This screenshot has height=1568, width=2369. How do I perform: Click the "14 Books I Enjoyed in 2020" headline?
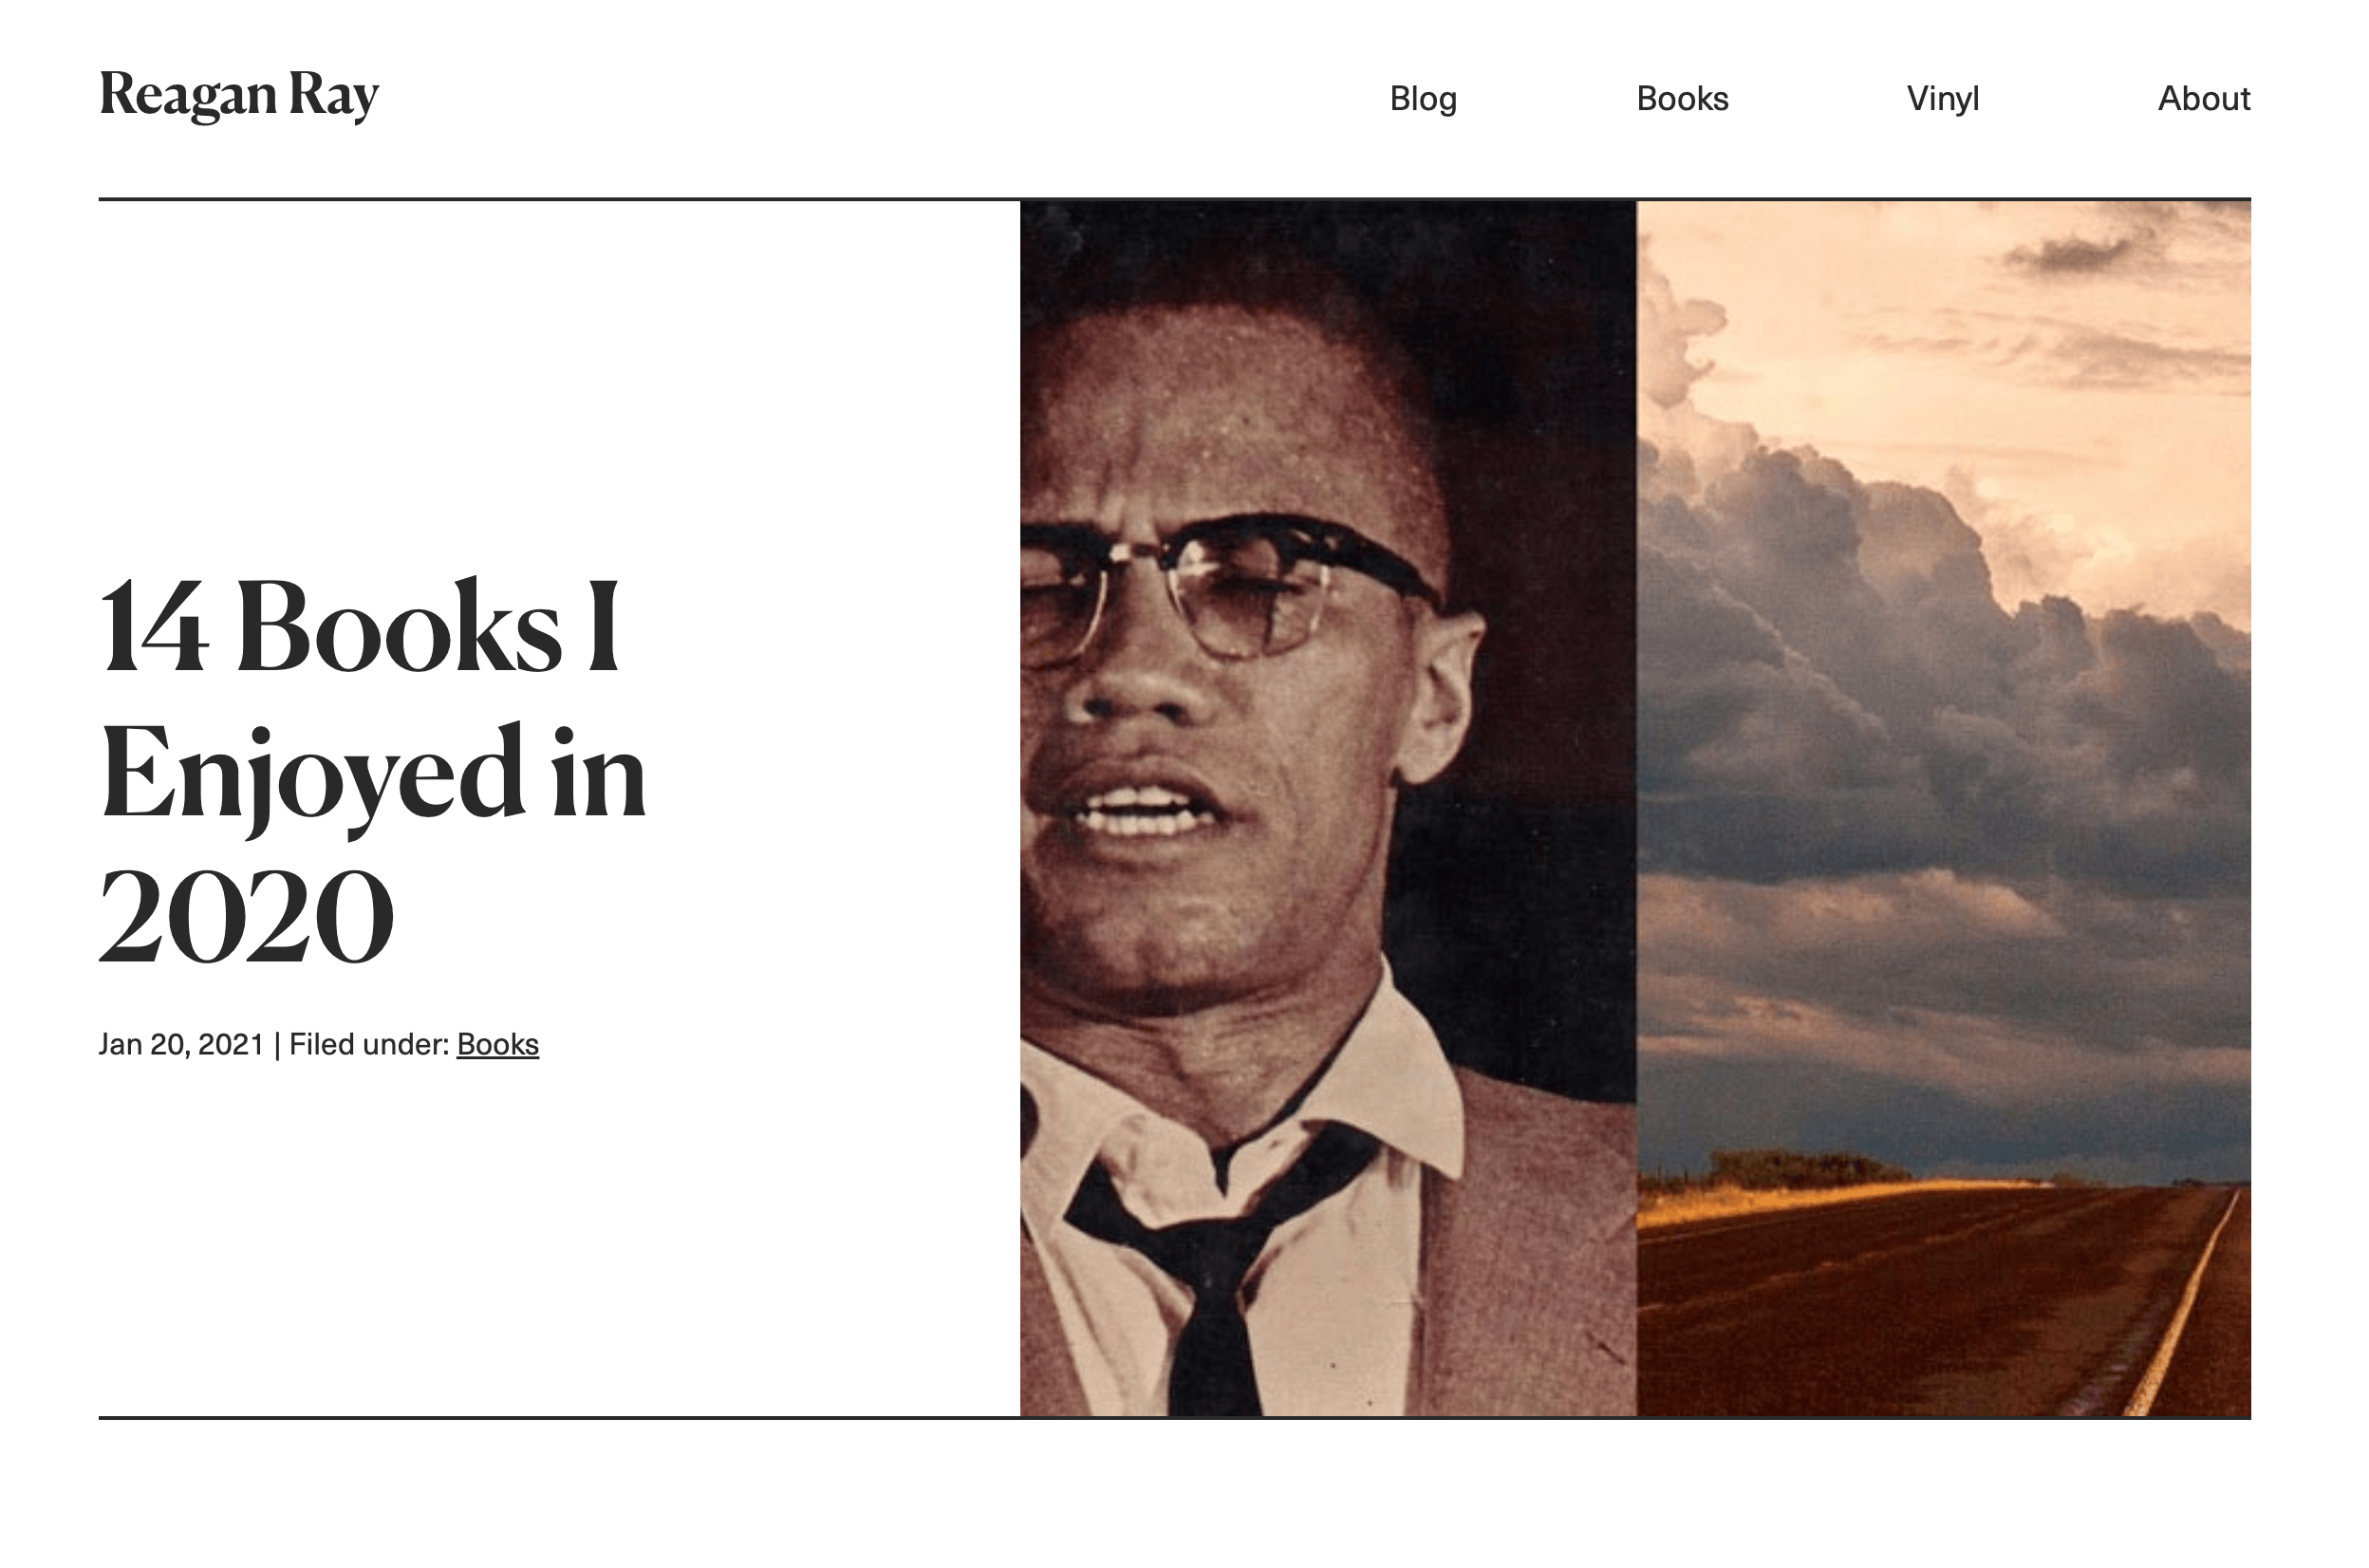373,770
